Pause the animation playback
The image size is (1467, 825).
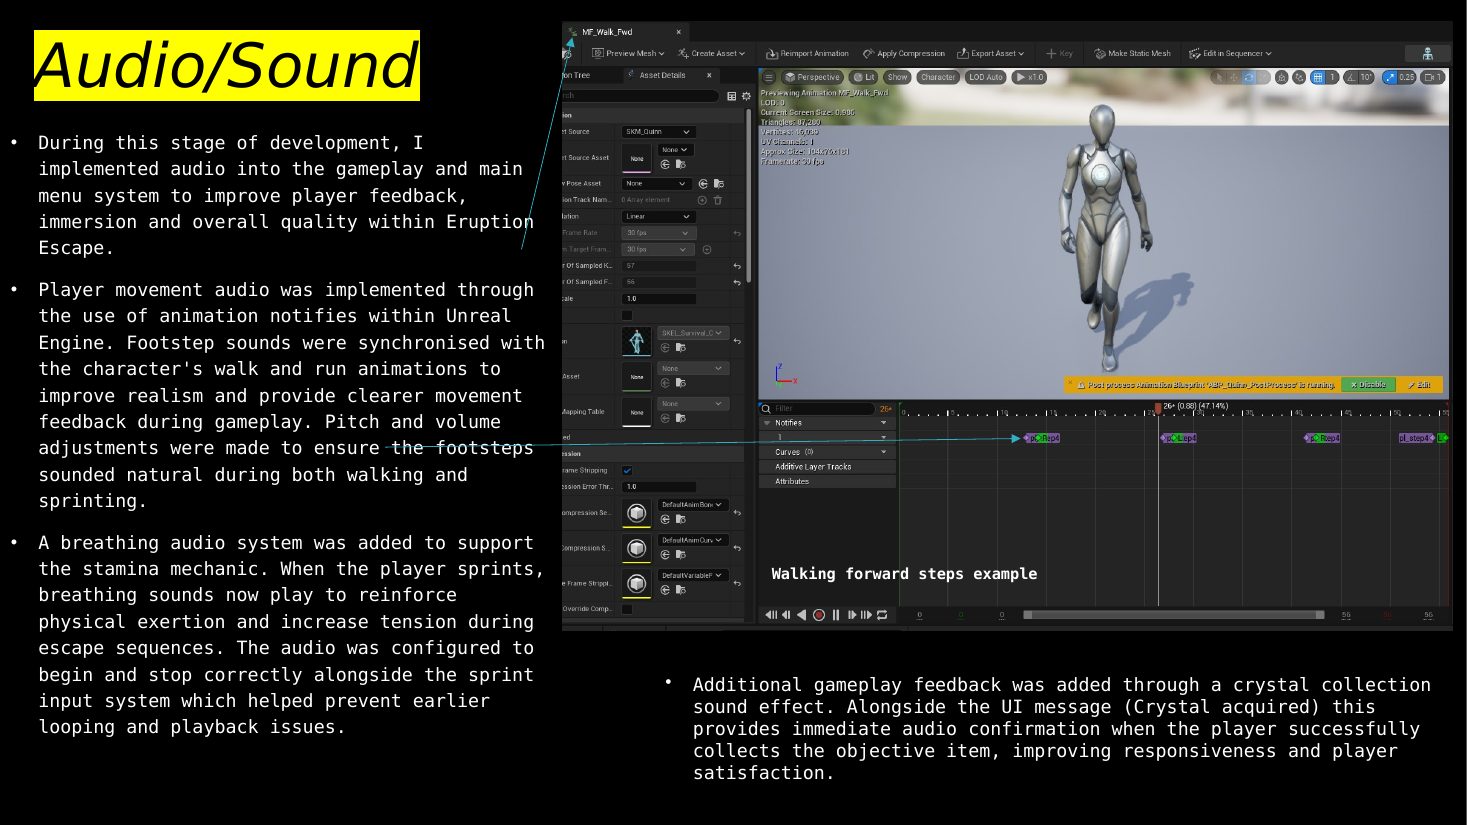pyautogui.click(x=836, y=615)
